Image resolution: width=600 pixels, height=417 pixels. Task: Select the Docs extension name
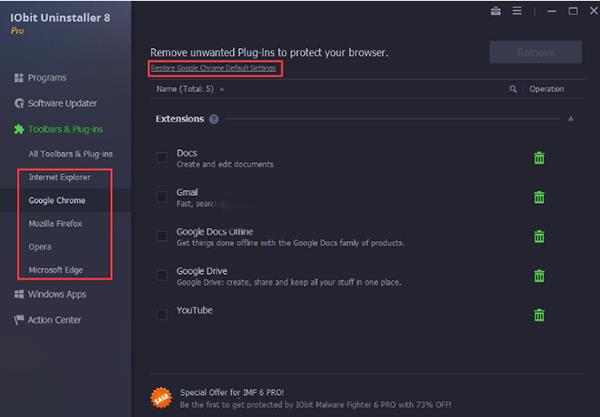[187, 153]
